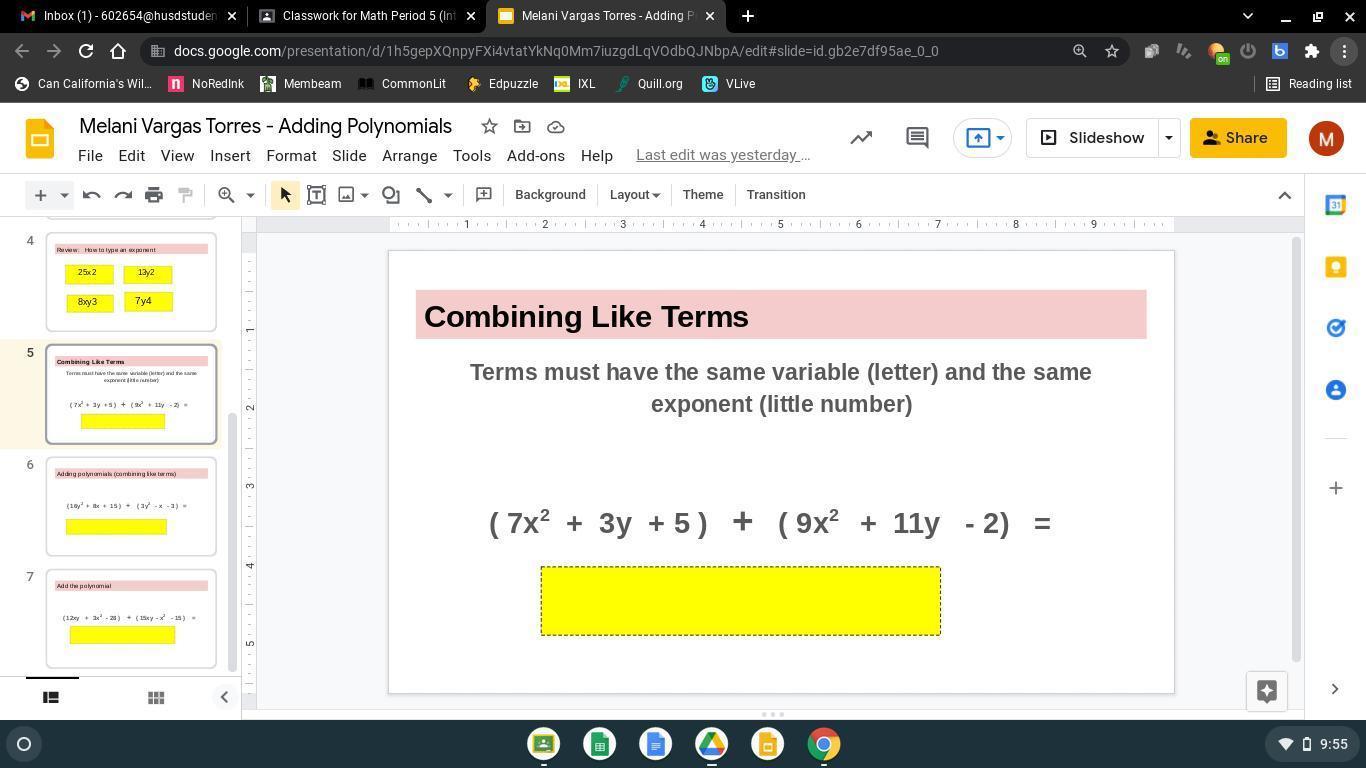Screen dimensions: 1366x768
Task: Open the Chrome tab search dropdown
Action: point(1247,16)
